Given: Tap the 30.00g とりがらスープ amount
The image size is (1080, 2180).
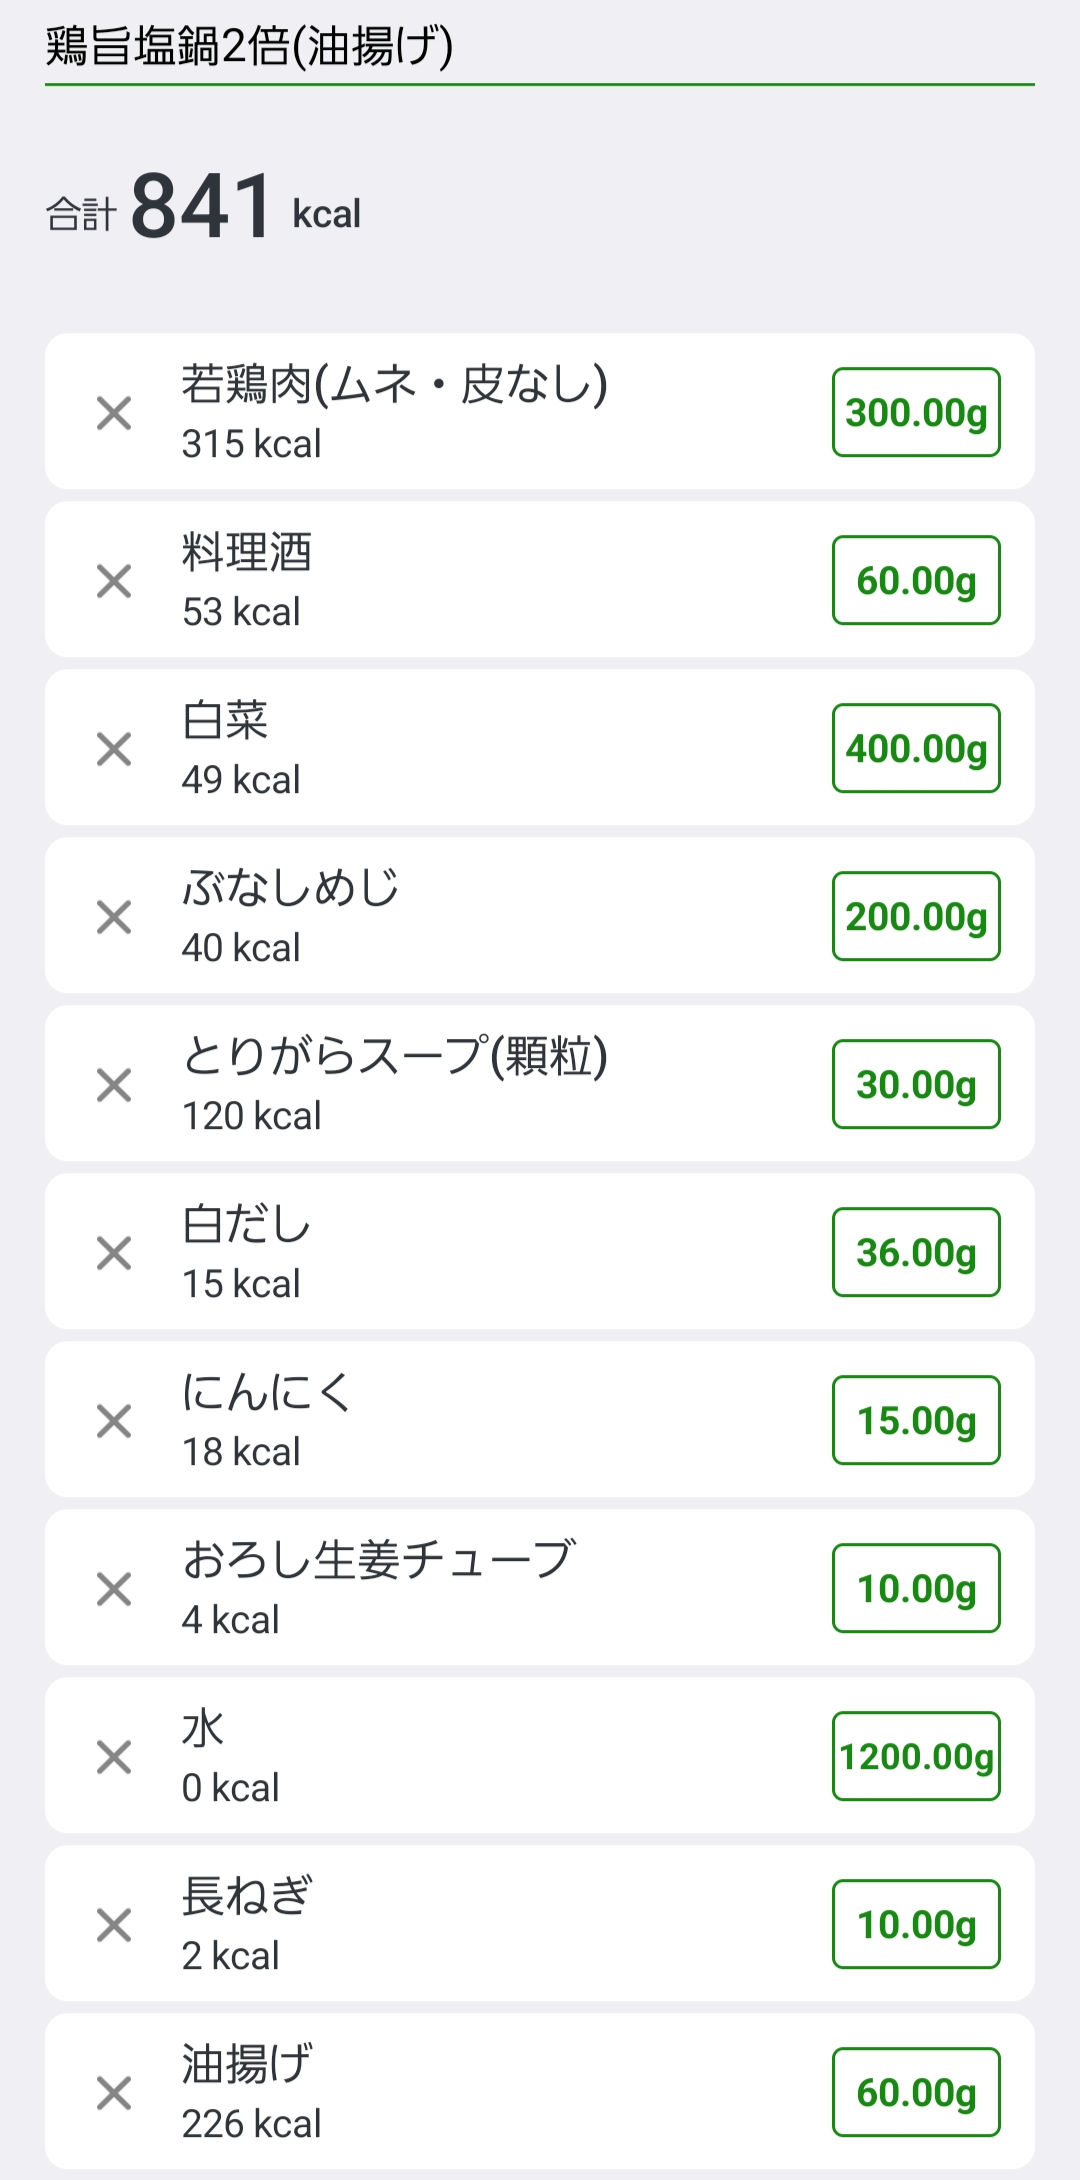Looking at the screenshot, I should pyautogui.click(x=916, y=1084).
